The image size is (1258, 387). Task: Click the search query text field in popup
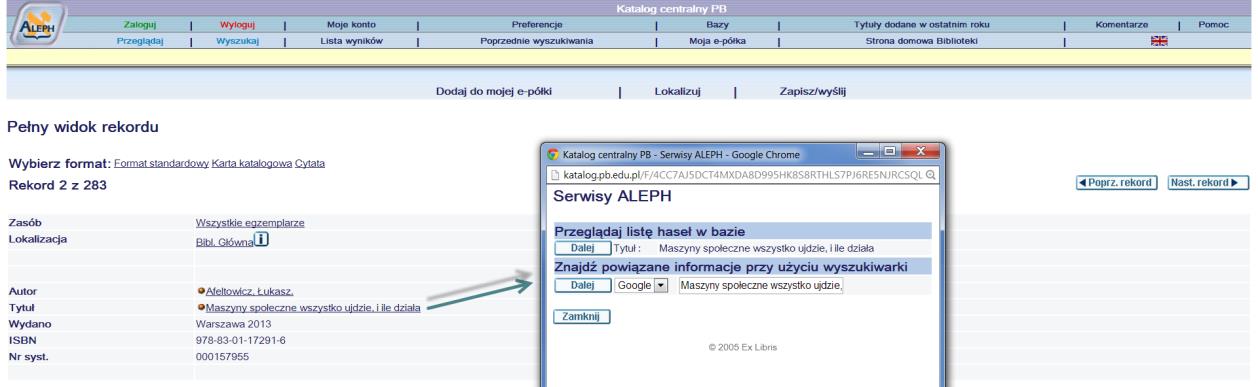(x=761, y=286)
